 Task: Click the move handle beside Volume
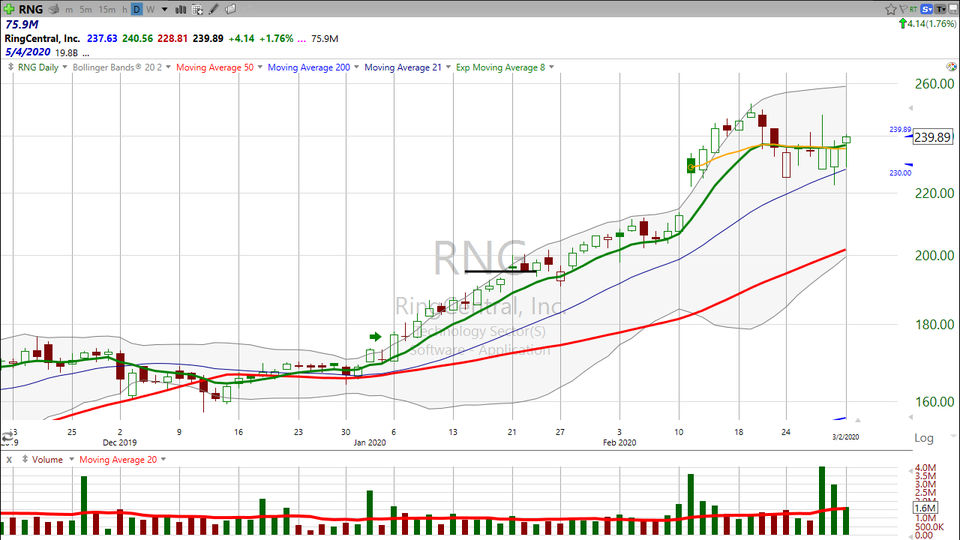tap(25, 459)
